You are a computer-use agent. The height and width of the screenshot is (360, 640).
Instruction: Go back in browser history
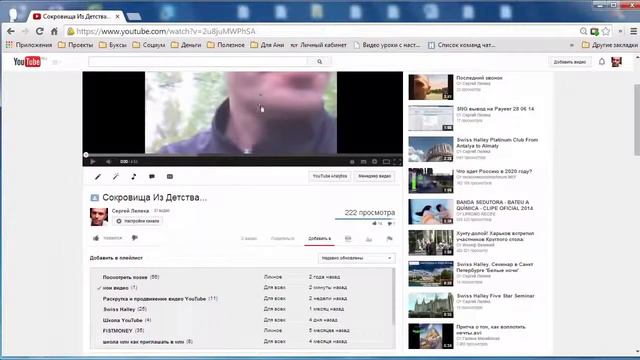pos(11,31)
